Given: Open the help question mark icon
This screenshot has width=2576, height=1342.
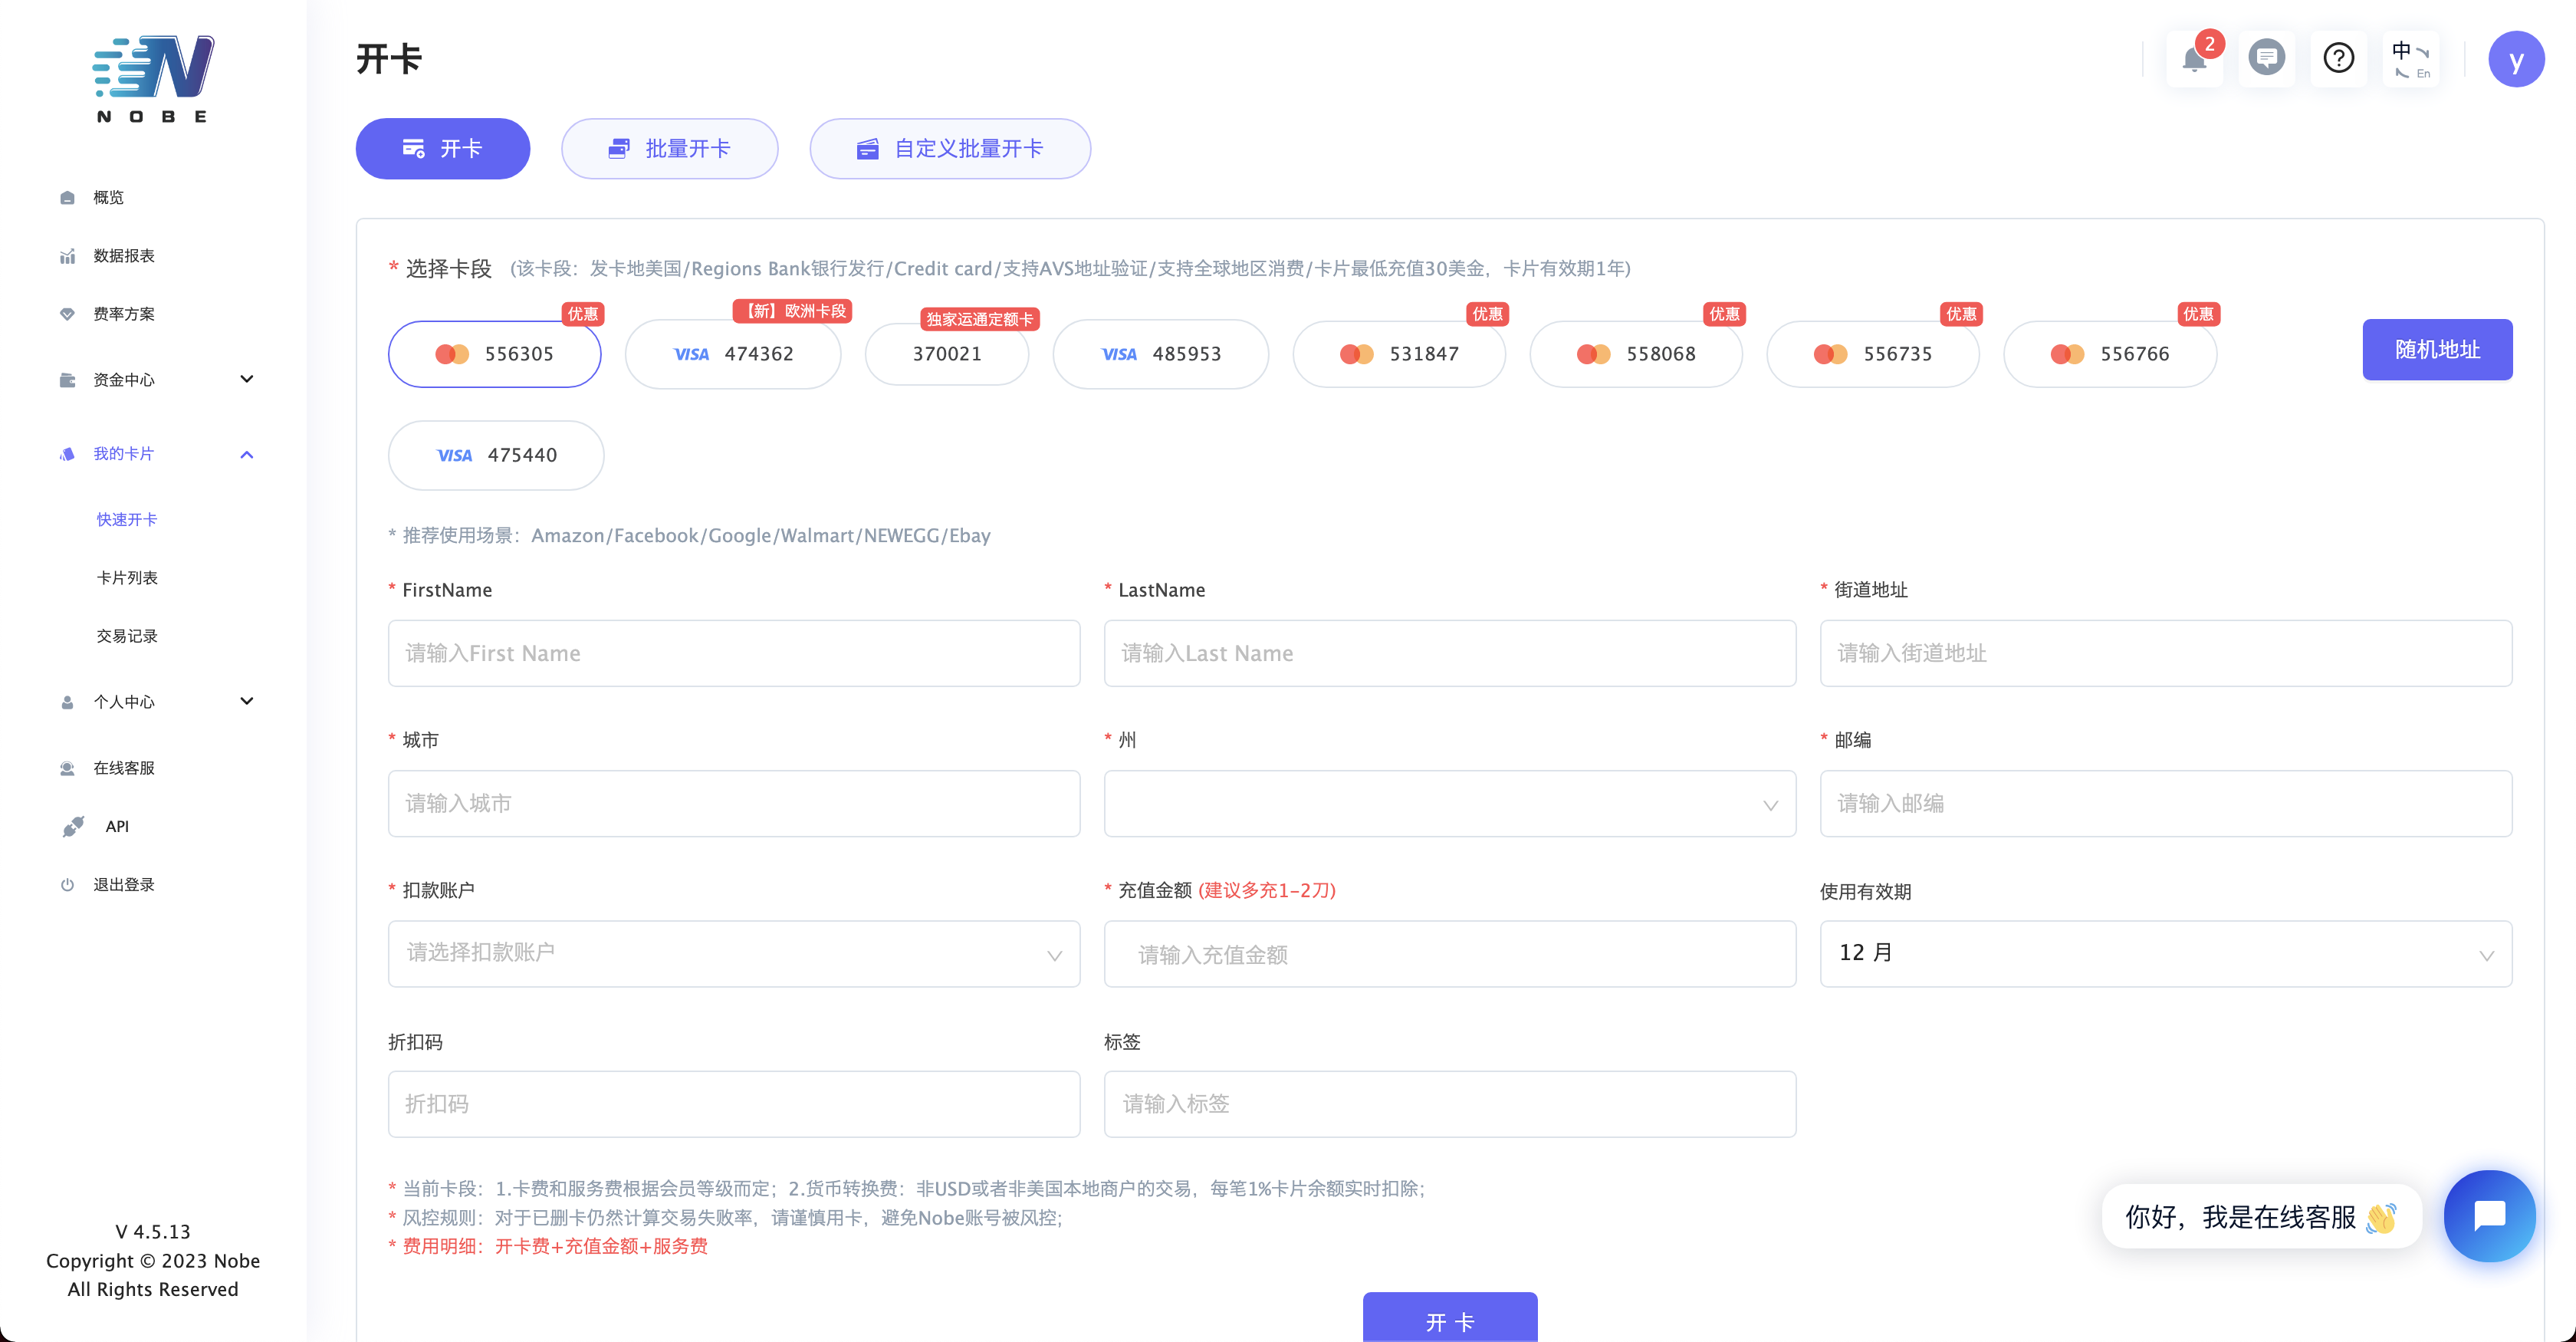Looking at the screenshot, I should pos(2338,58).
